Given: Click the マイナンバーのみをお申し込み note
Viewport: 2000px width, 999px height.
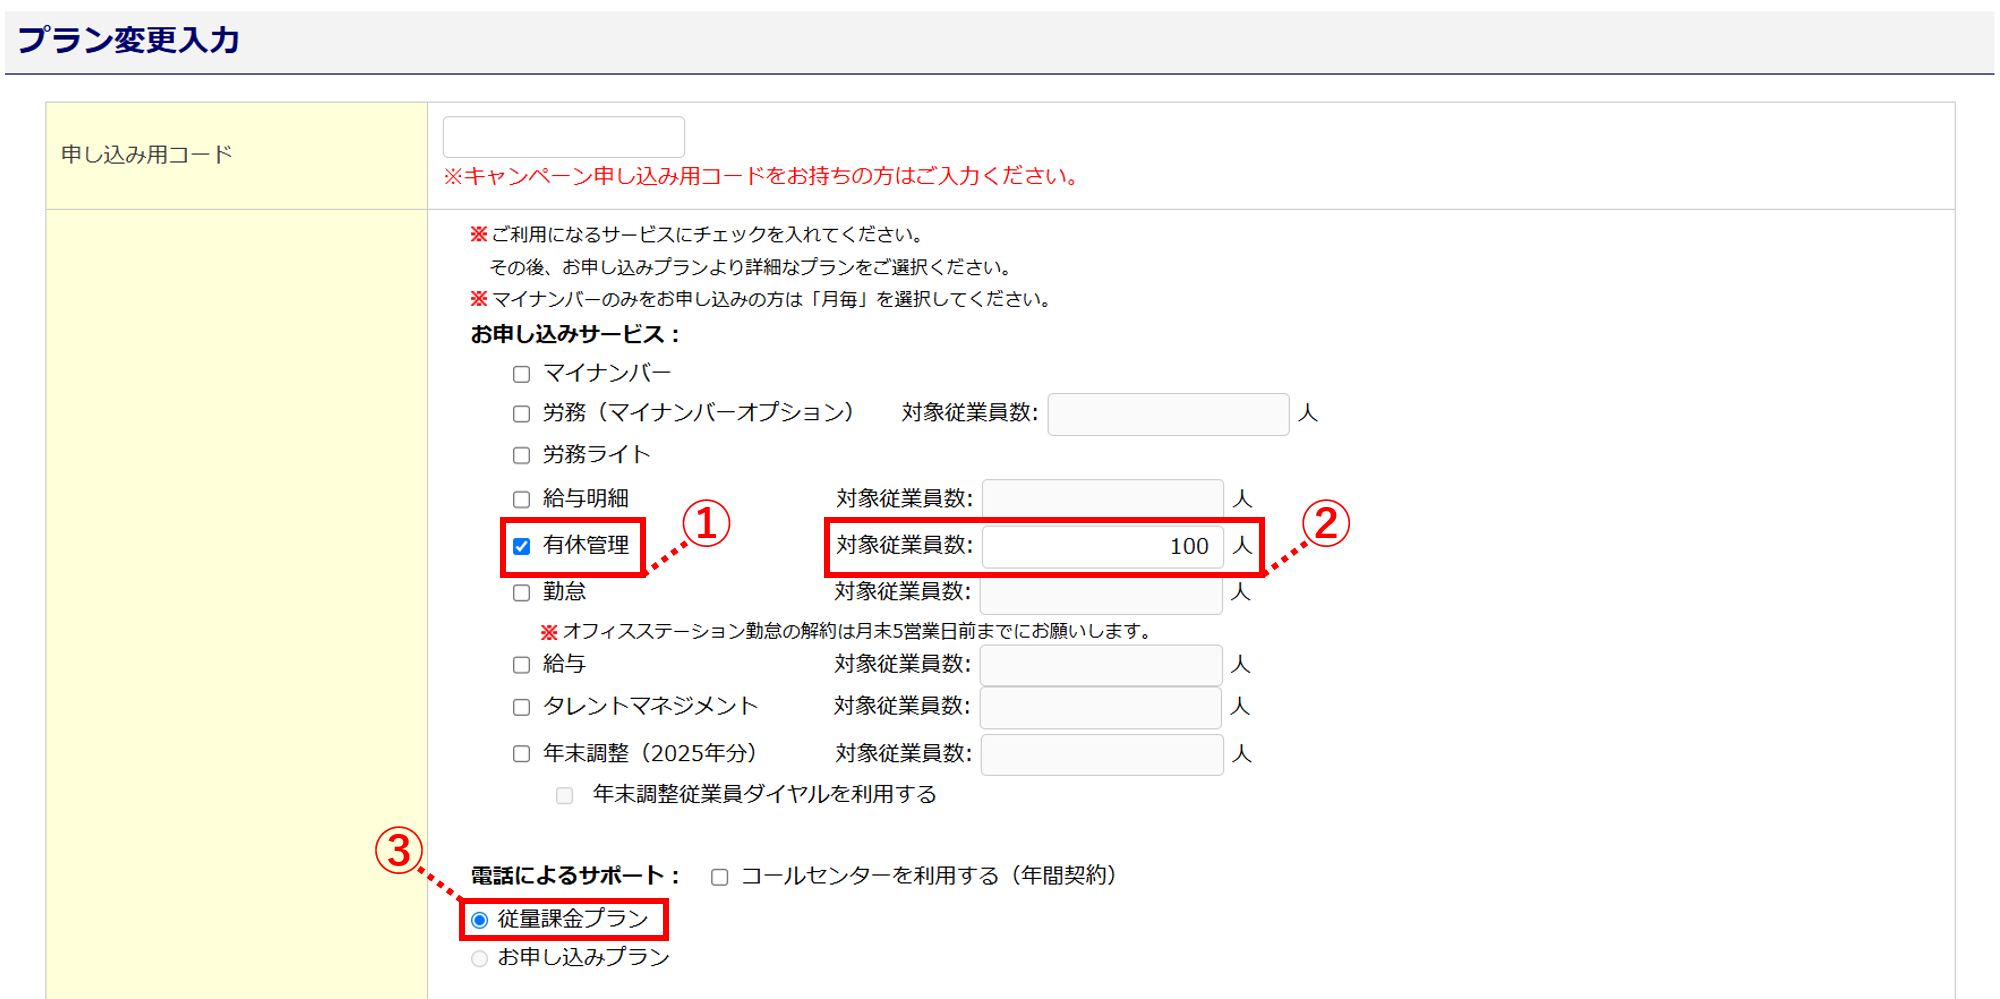Looking at the screenshot, I should [x=761, y=299].
